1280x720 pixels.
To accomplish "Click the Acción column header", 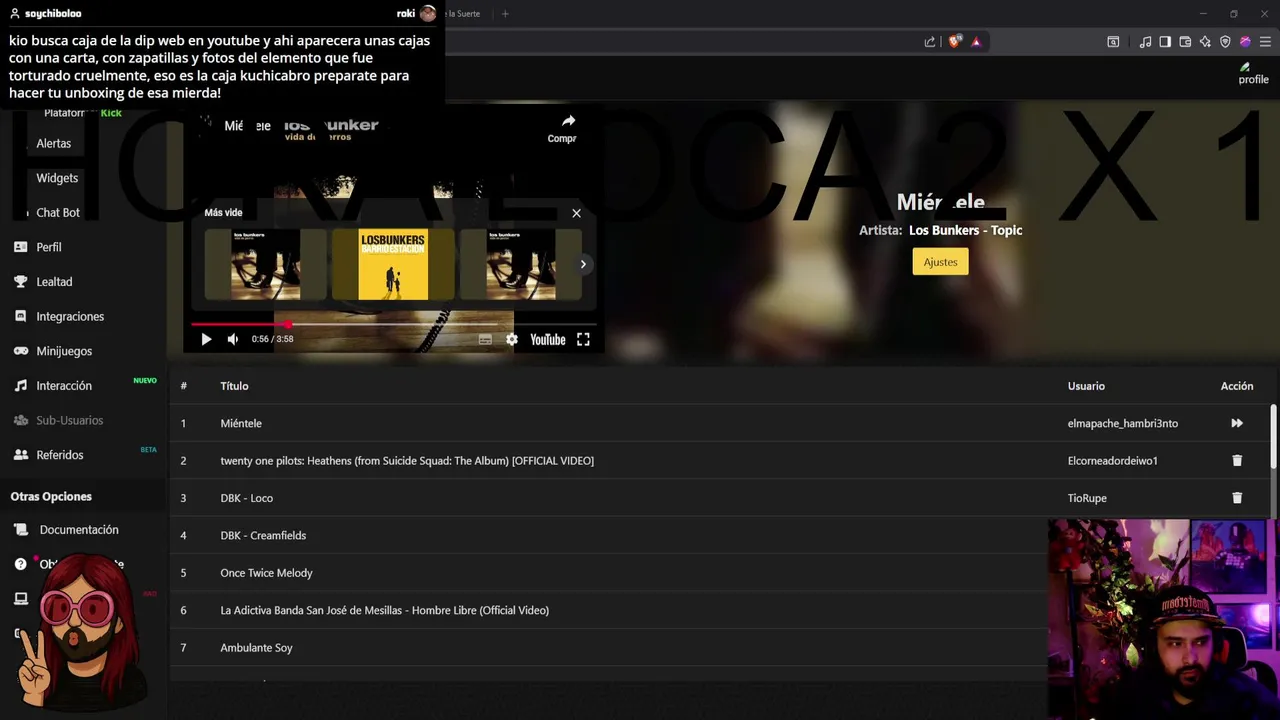I will point(1237,386).
